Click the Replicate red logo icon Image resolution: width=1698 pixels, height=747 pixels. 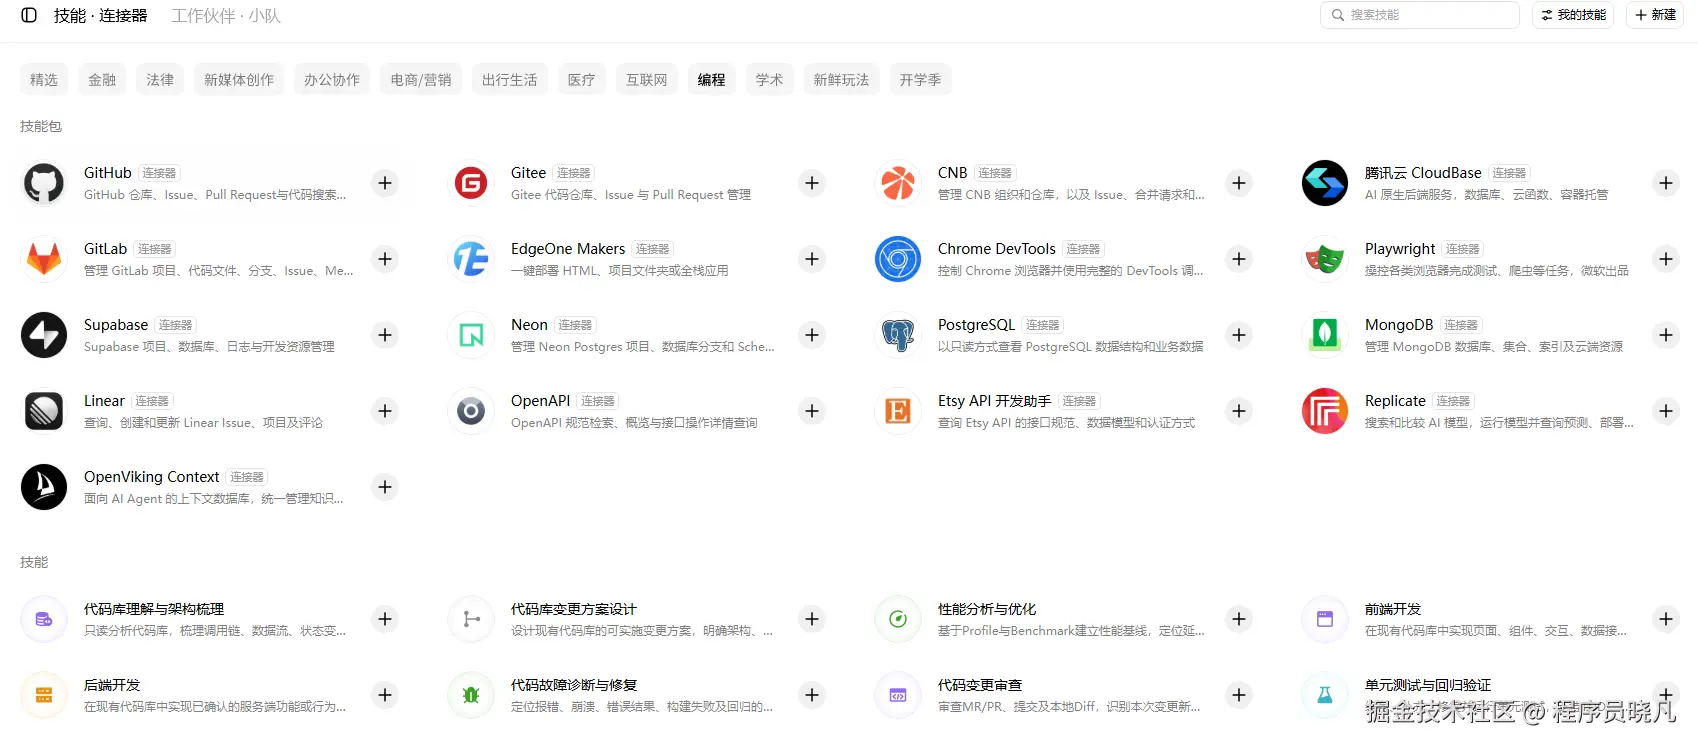coord(1325,411)
